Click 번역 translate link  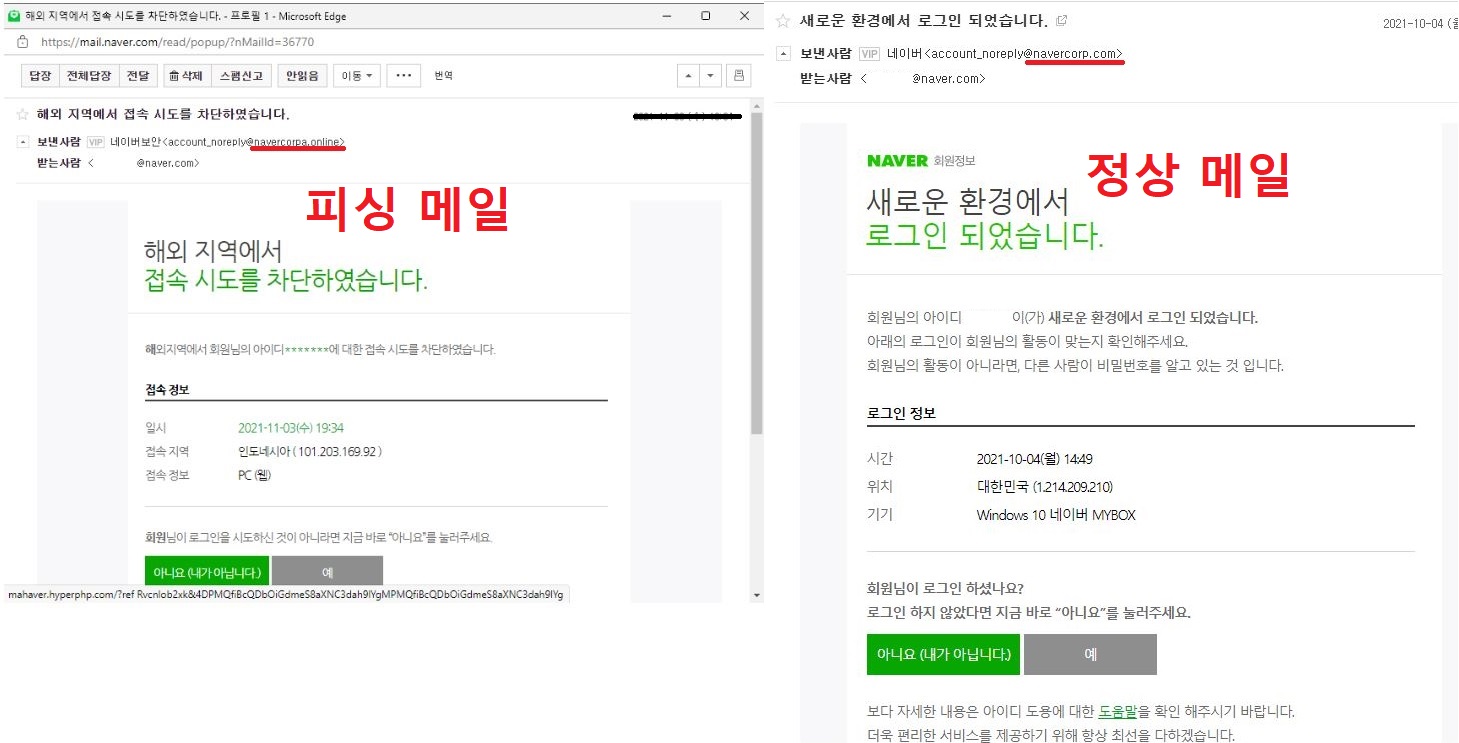(x=443, y=76)
